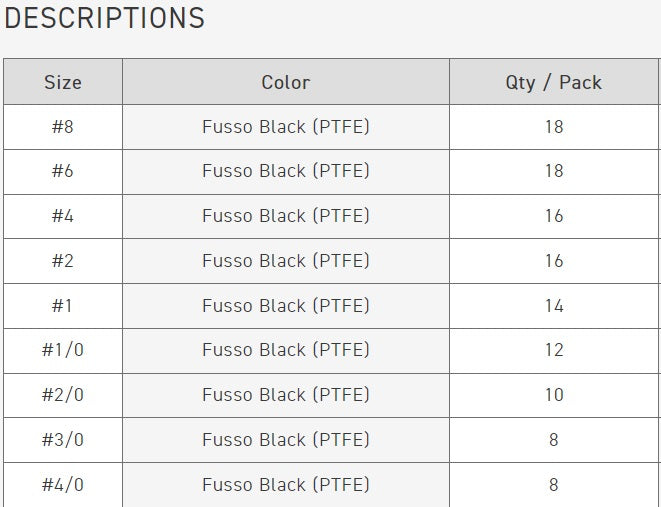Click the Color column header

point(286,82)
